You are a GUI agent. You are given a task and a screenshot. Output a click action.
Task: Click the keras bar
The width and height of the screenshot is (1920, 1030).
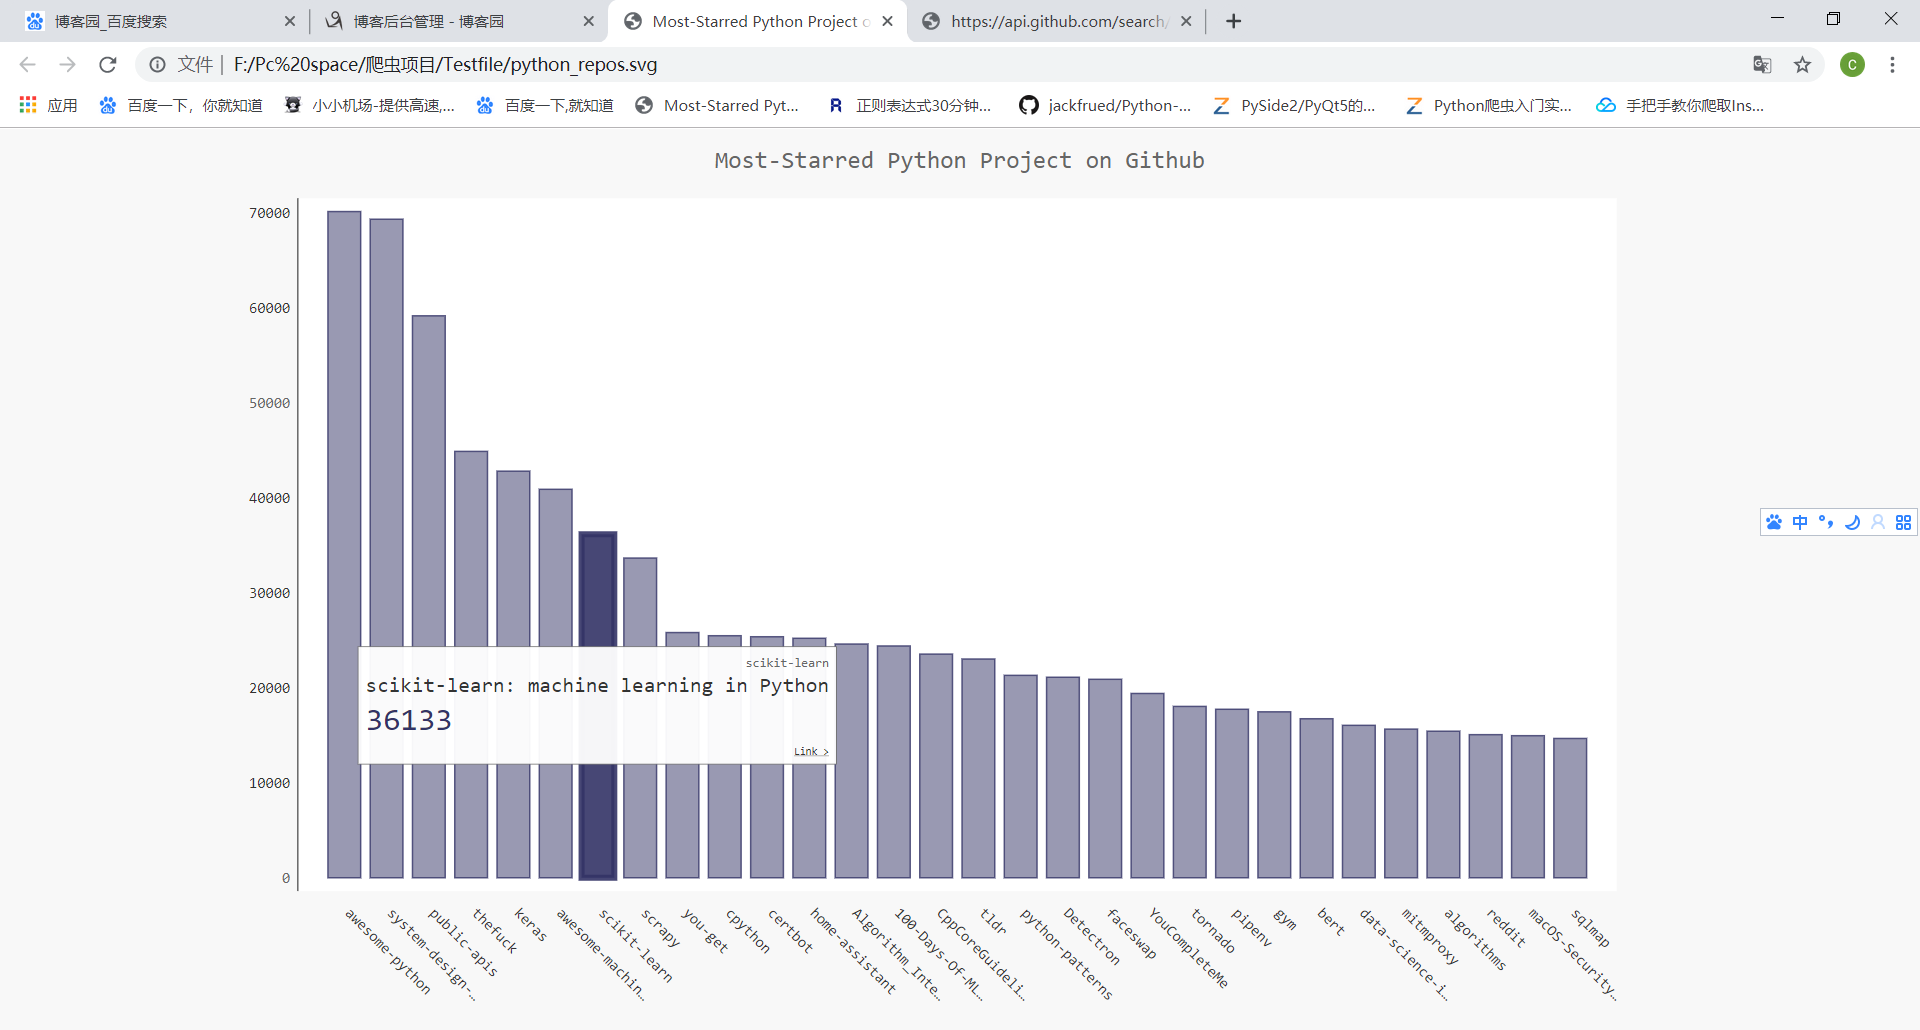click(513, 674)
